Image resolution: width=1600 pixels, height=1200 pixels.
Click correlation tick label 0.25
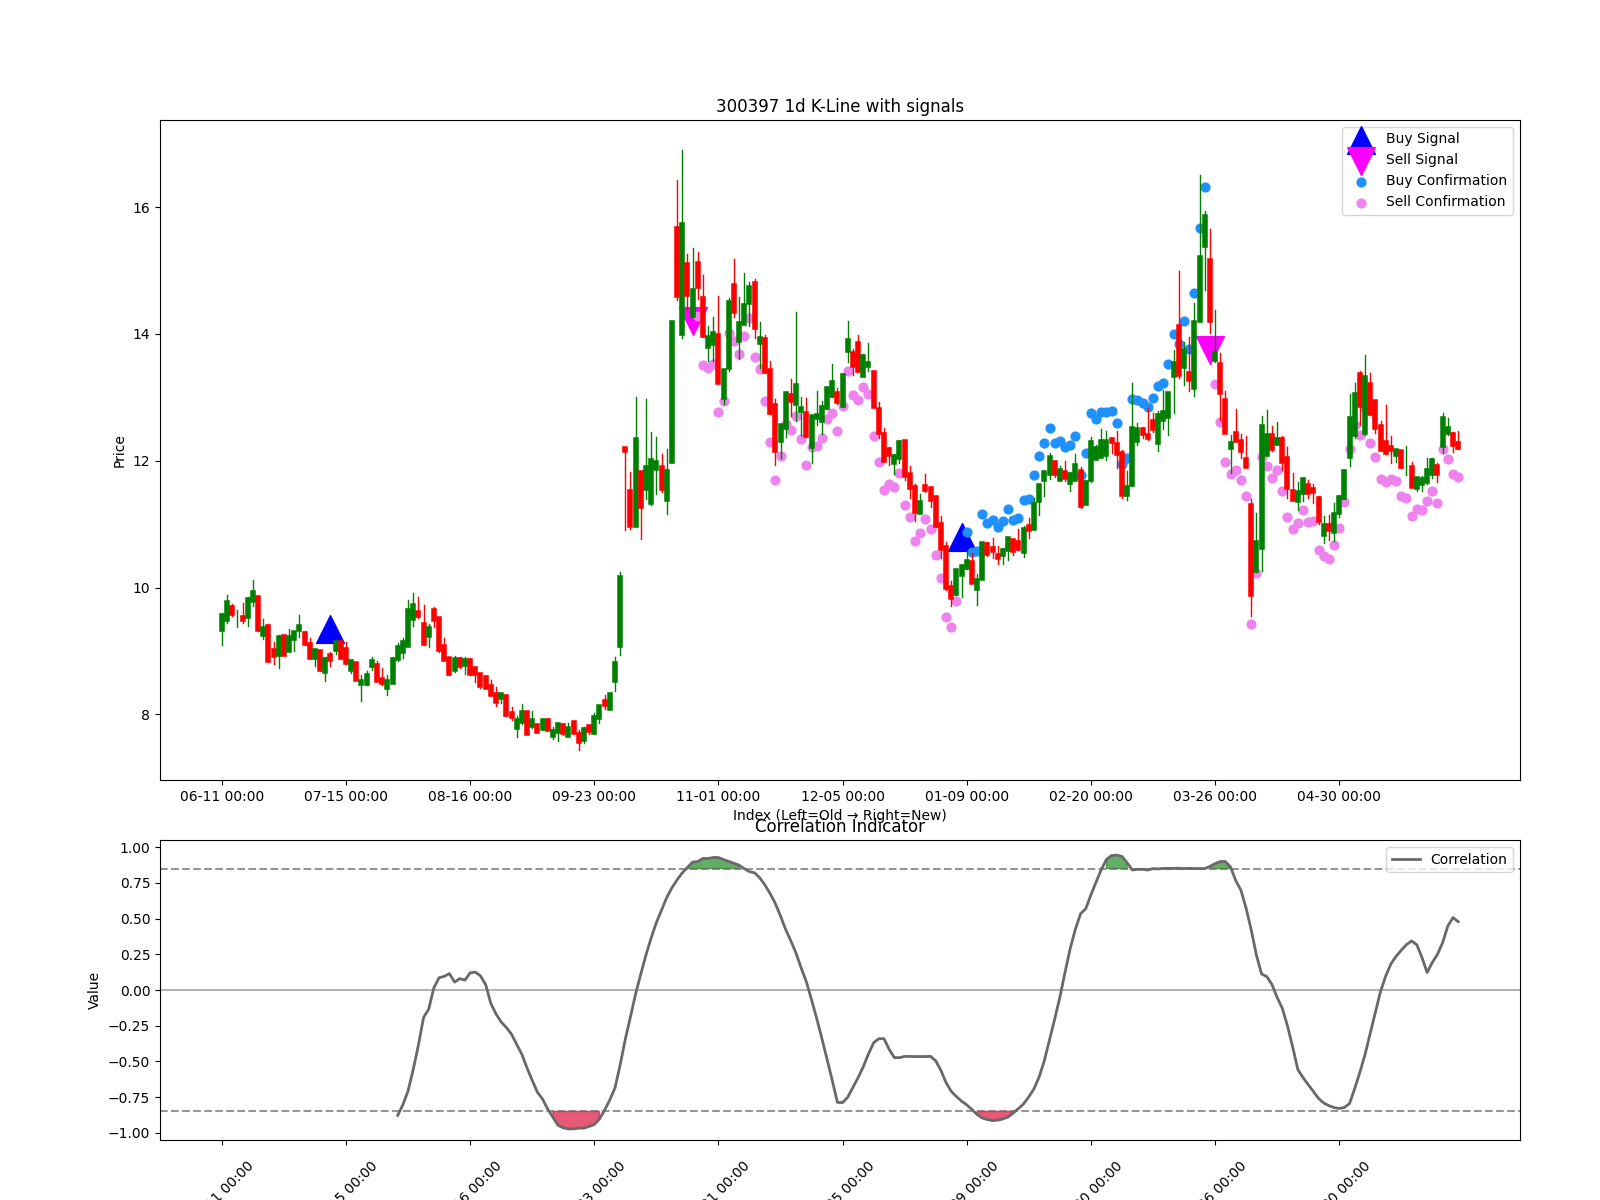tap(135, 955)
